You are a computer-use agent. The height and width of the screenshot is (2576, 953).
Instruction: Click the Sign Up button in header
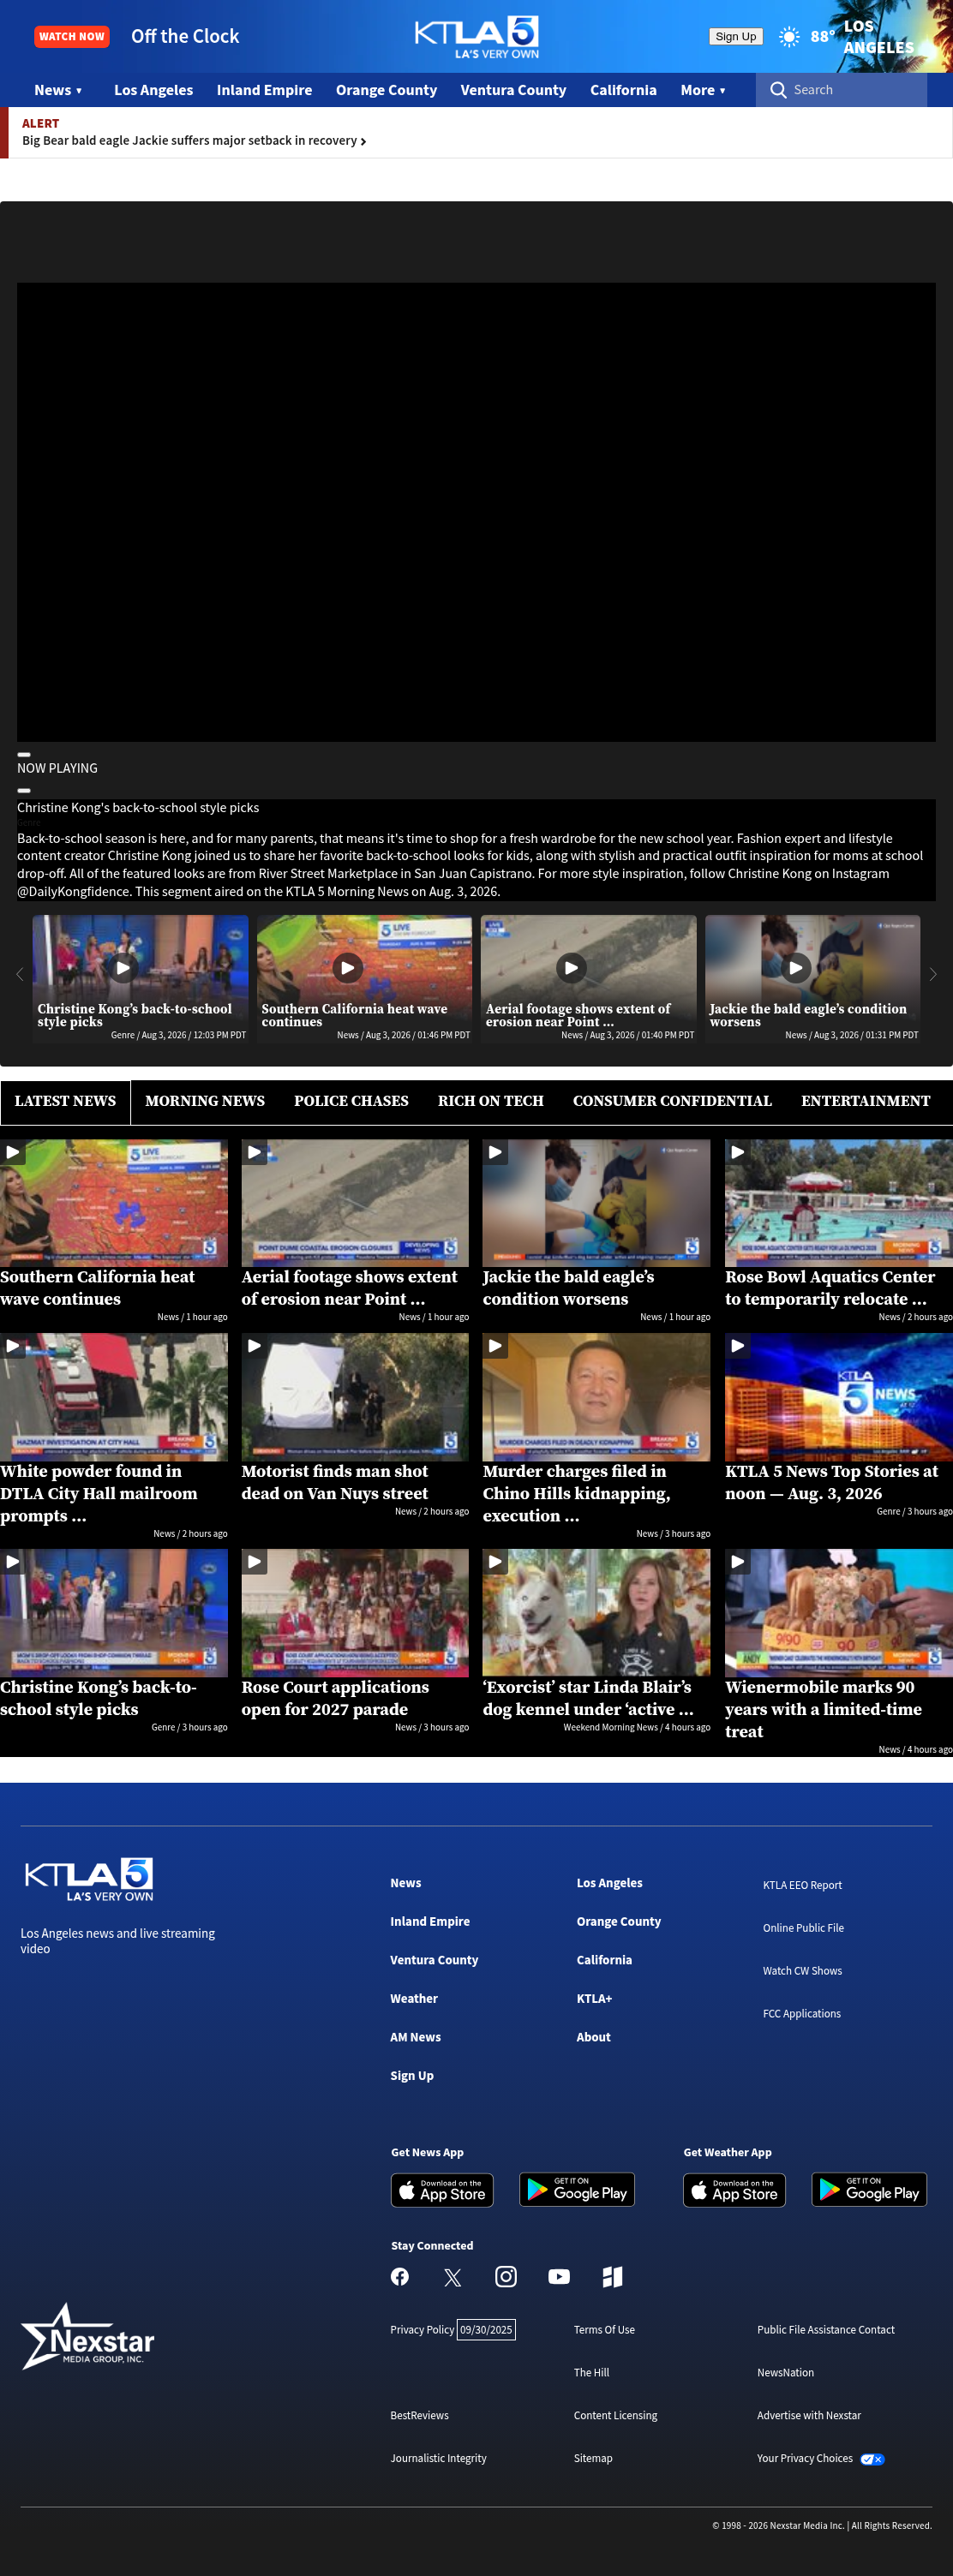pos(736,37)
